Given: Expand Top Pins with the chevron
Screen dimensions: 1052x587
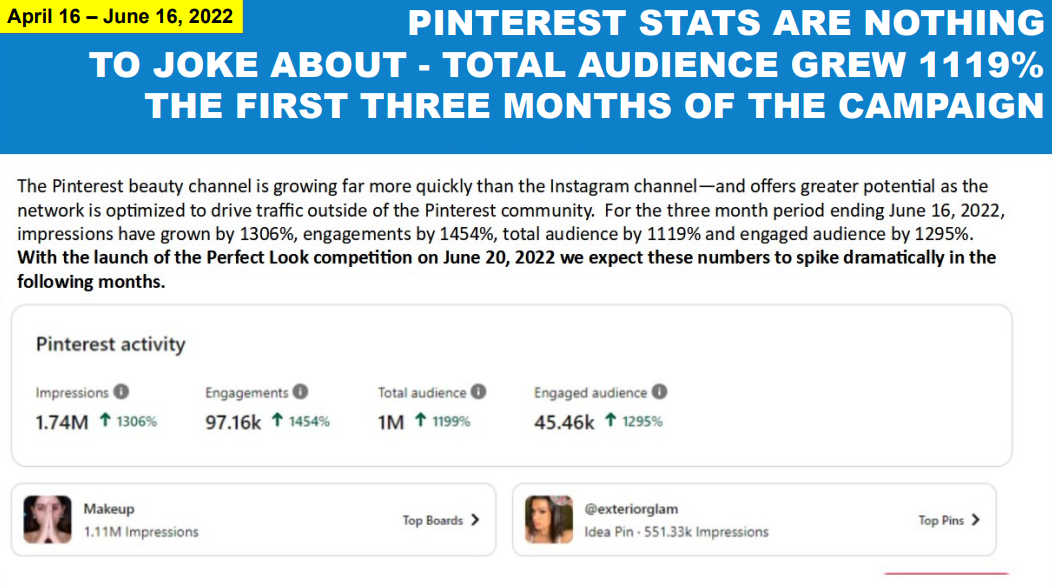Looking at the screenshot, I should [976, 520].
